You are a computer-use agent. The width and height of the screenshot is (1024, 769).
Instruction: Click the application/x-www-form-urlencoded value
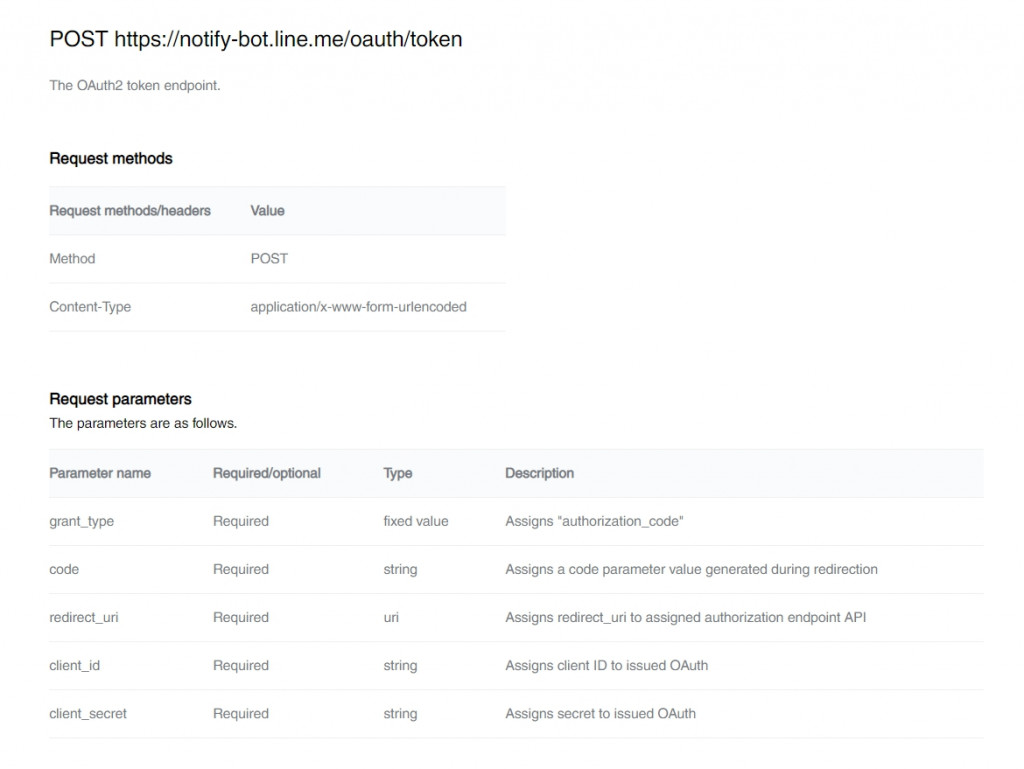[358, 307]
